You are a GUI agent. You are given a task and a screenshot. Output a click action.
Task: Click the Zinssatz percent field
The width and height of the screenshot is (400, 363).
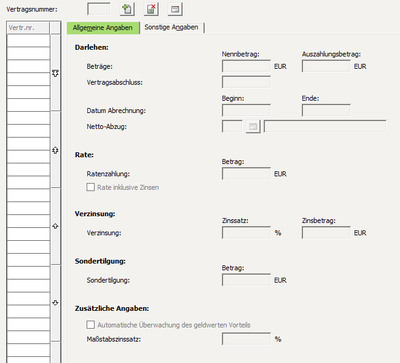246,233
